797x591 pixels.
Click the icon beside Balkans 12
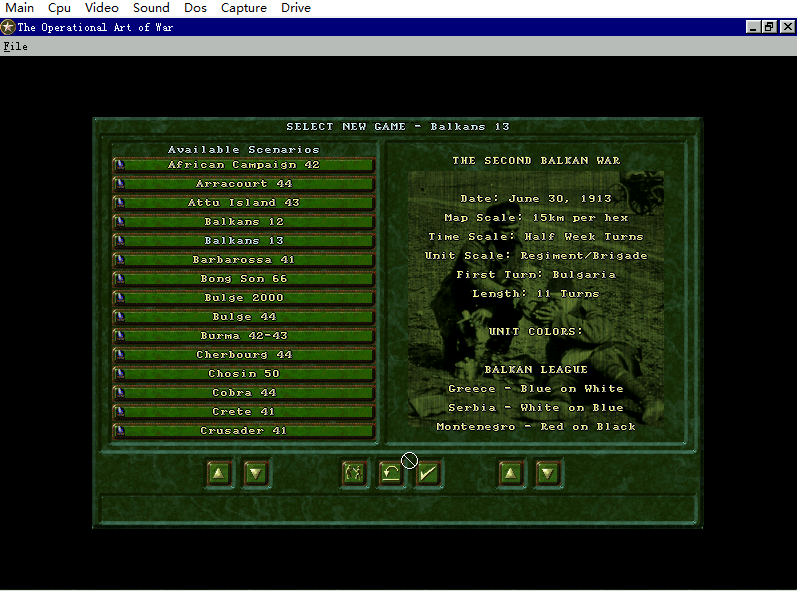(x=120, y=222)
